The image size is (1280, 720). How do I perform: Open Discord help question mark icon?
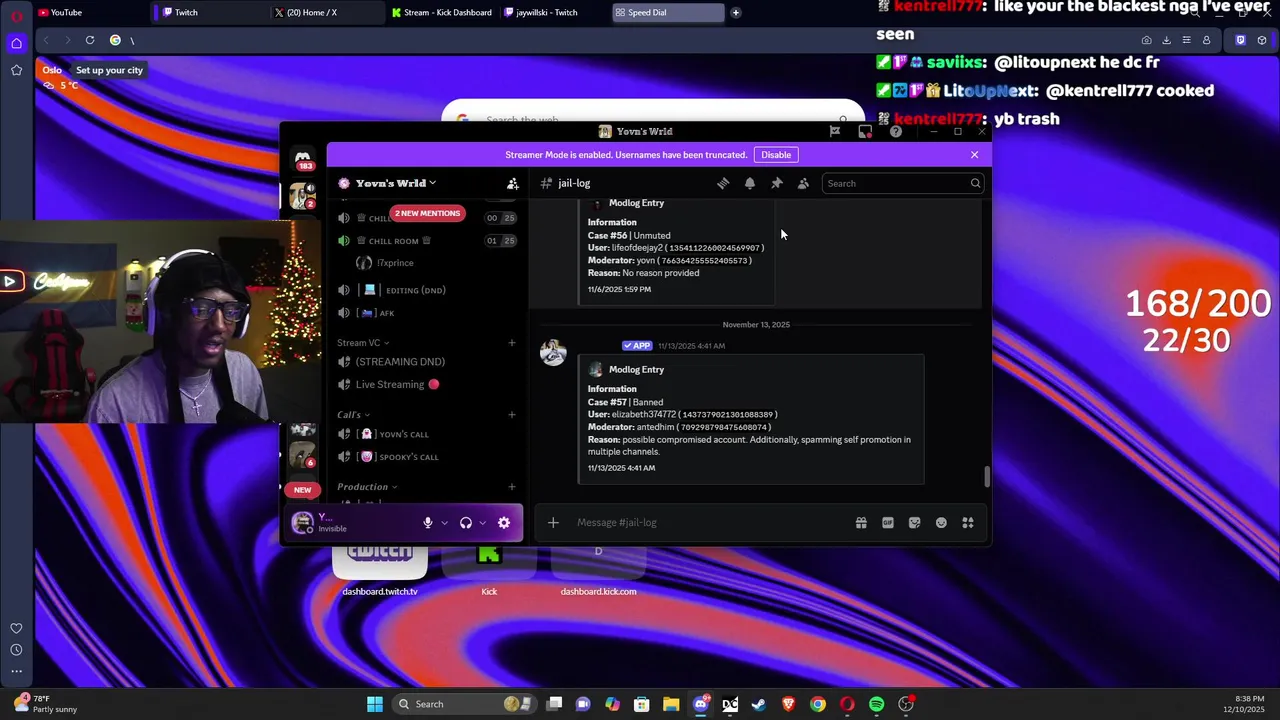tap(896, 131)
